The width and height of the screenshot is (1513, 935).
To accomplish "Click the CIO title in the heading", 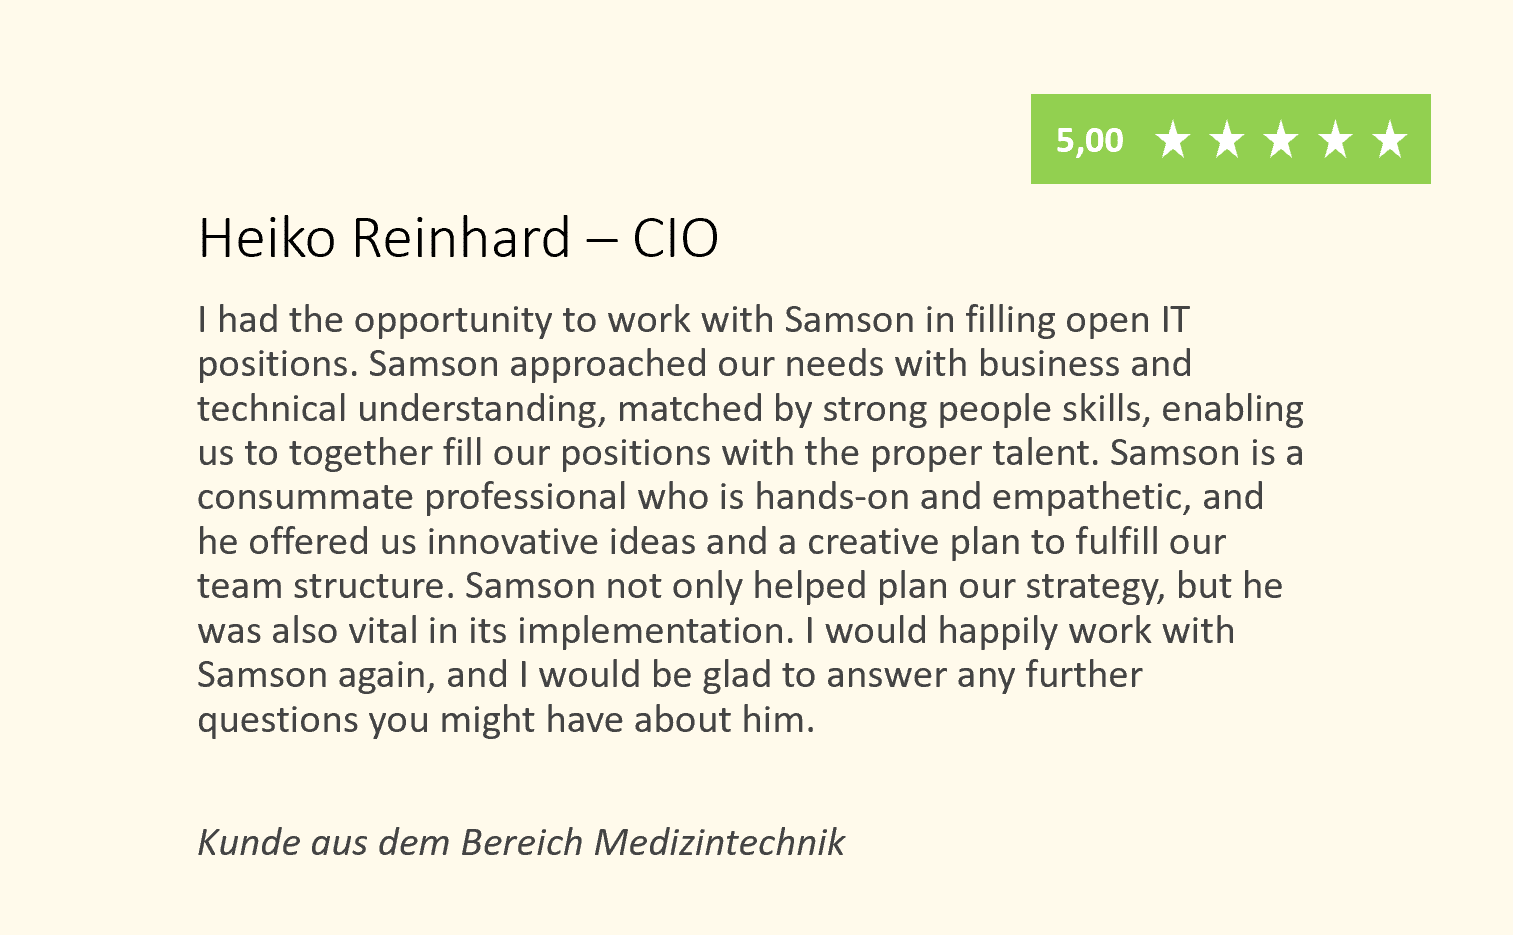I will click(676, 238).
